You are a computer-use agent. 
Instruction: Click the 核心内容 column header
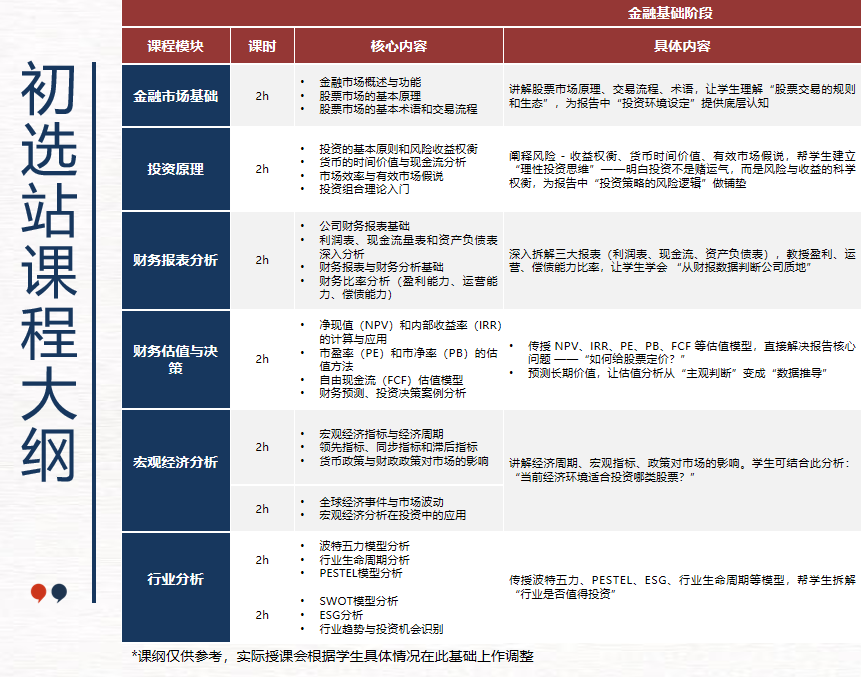[399, 45]
